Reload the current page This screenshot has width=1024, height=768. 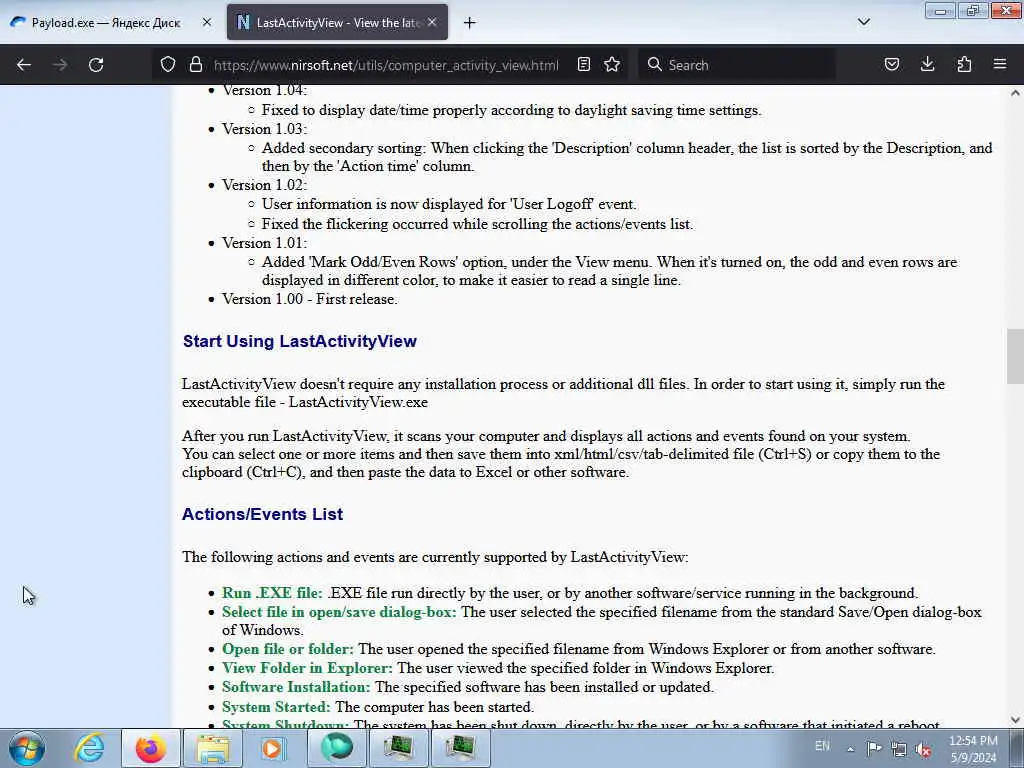[x=96, y=65]
